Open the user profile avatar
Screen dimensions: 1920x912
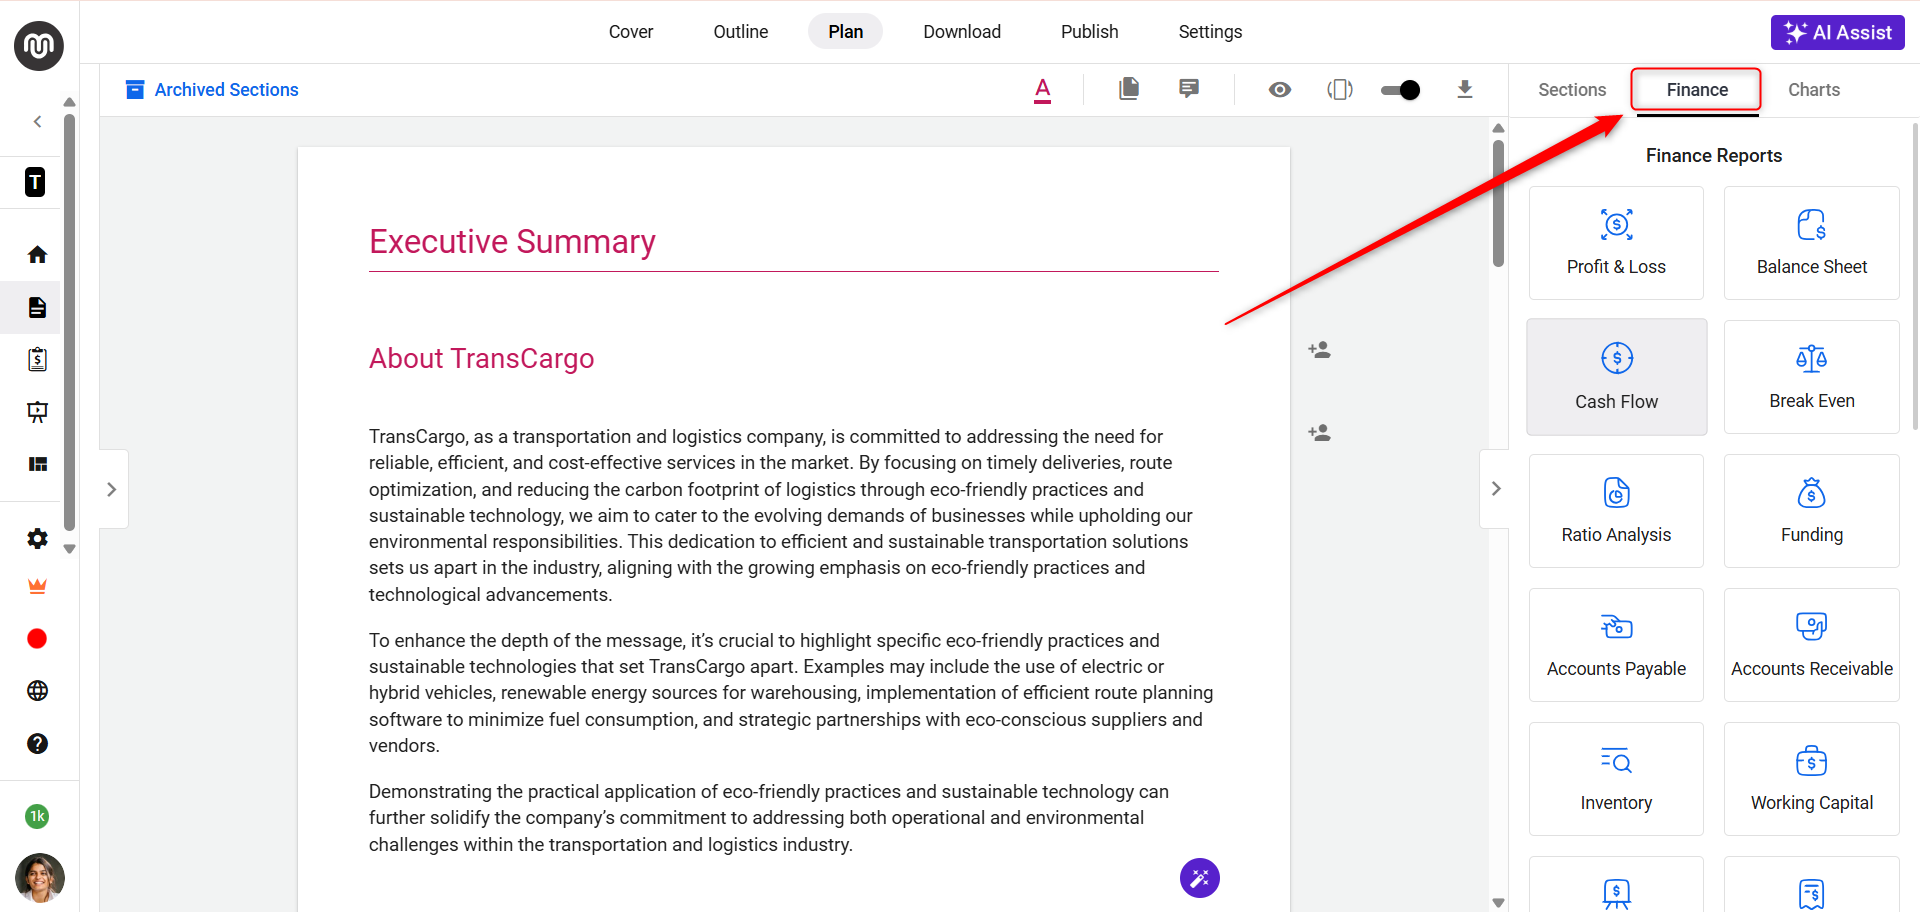(x=40, y=878)
